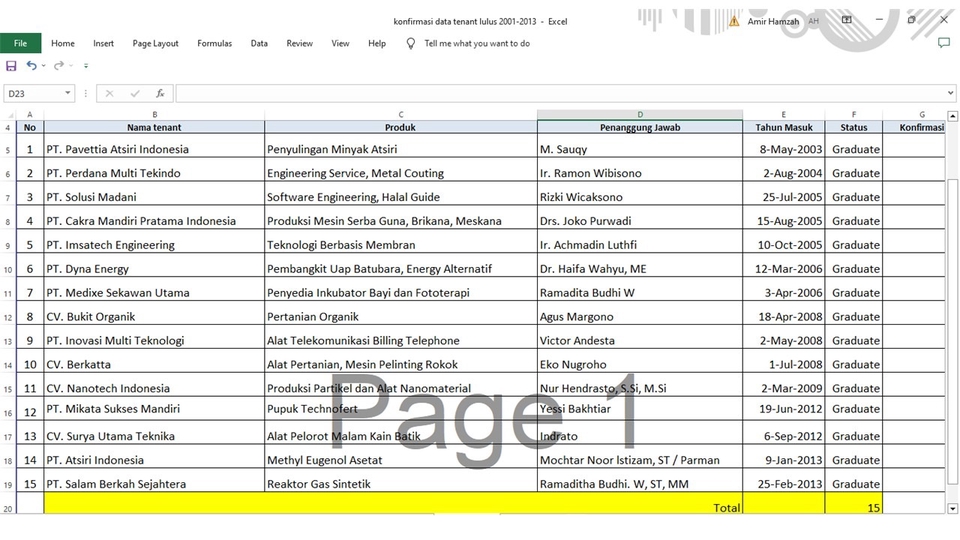
Task: Switch to the Page Layout tab
Action: [156, 43]
